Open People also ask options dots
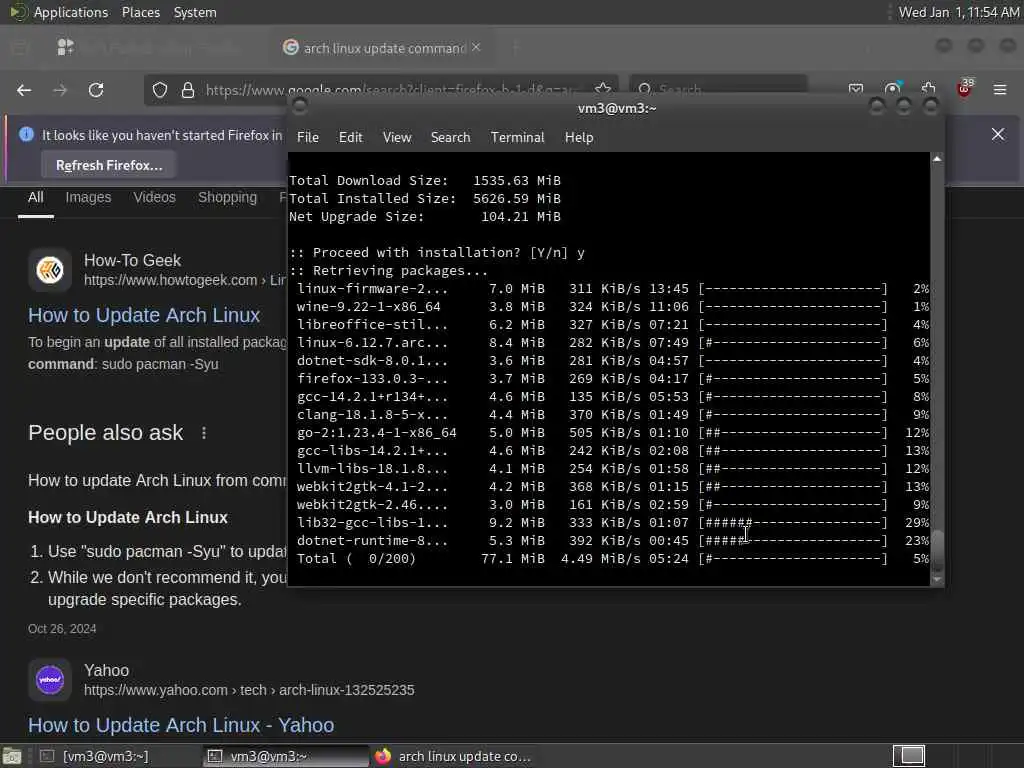The image size is (1024, 768). [x=204, y=433]
